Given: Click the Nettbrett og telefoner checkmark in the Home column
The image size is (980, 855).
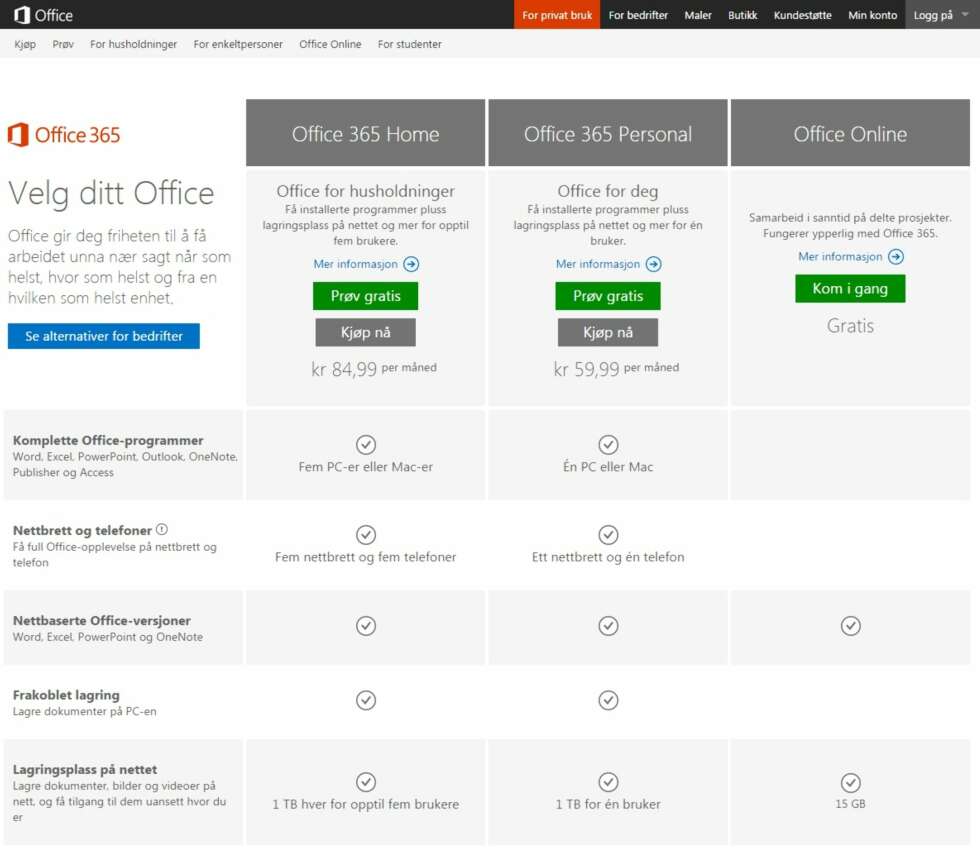Looking at the screenshot, I should (366, 535).
